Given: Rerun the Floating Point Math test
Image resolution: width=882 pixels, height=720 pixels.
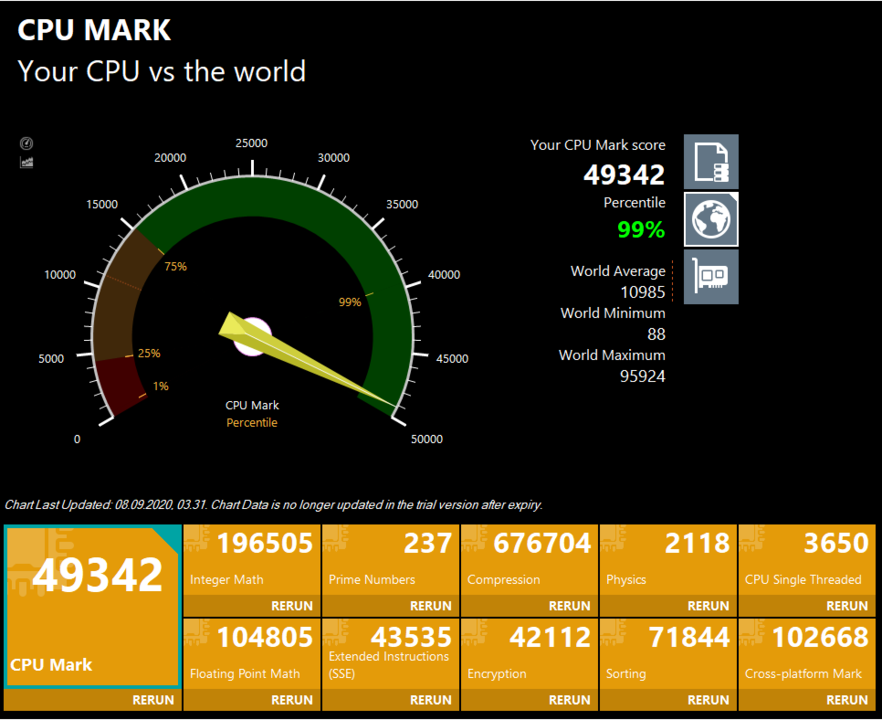Looking at the screenshot, I should pos(292,700).
